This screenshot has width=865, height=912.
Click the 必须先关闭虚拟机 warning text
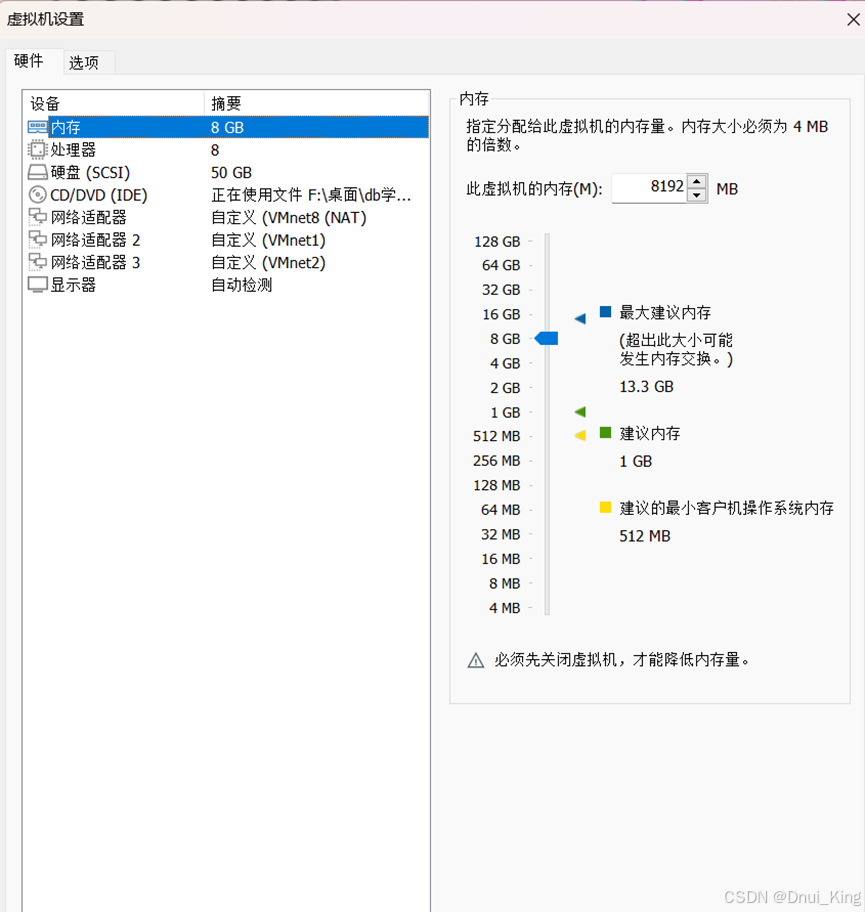(x=622, y=660)
